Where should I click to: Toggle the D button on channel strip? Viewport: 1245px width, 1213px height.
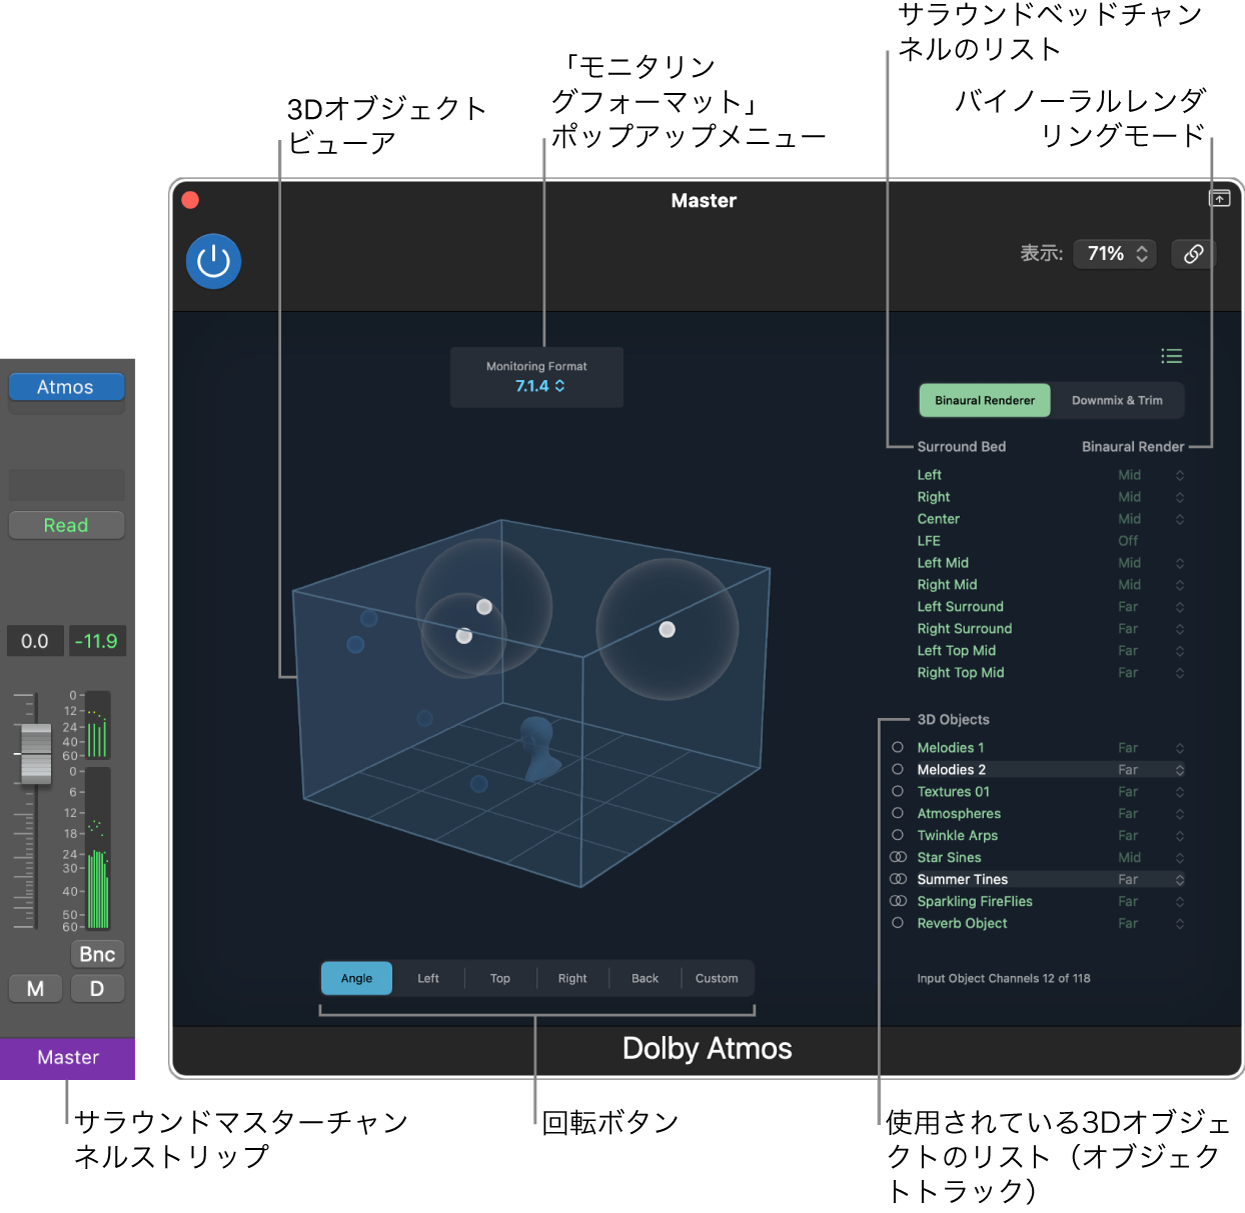click(97, 988)
